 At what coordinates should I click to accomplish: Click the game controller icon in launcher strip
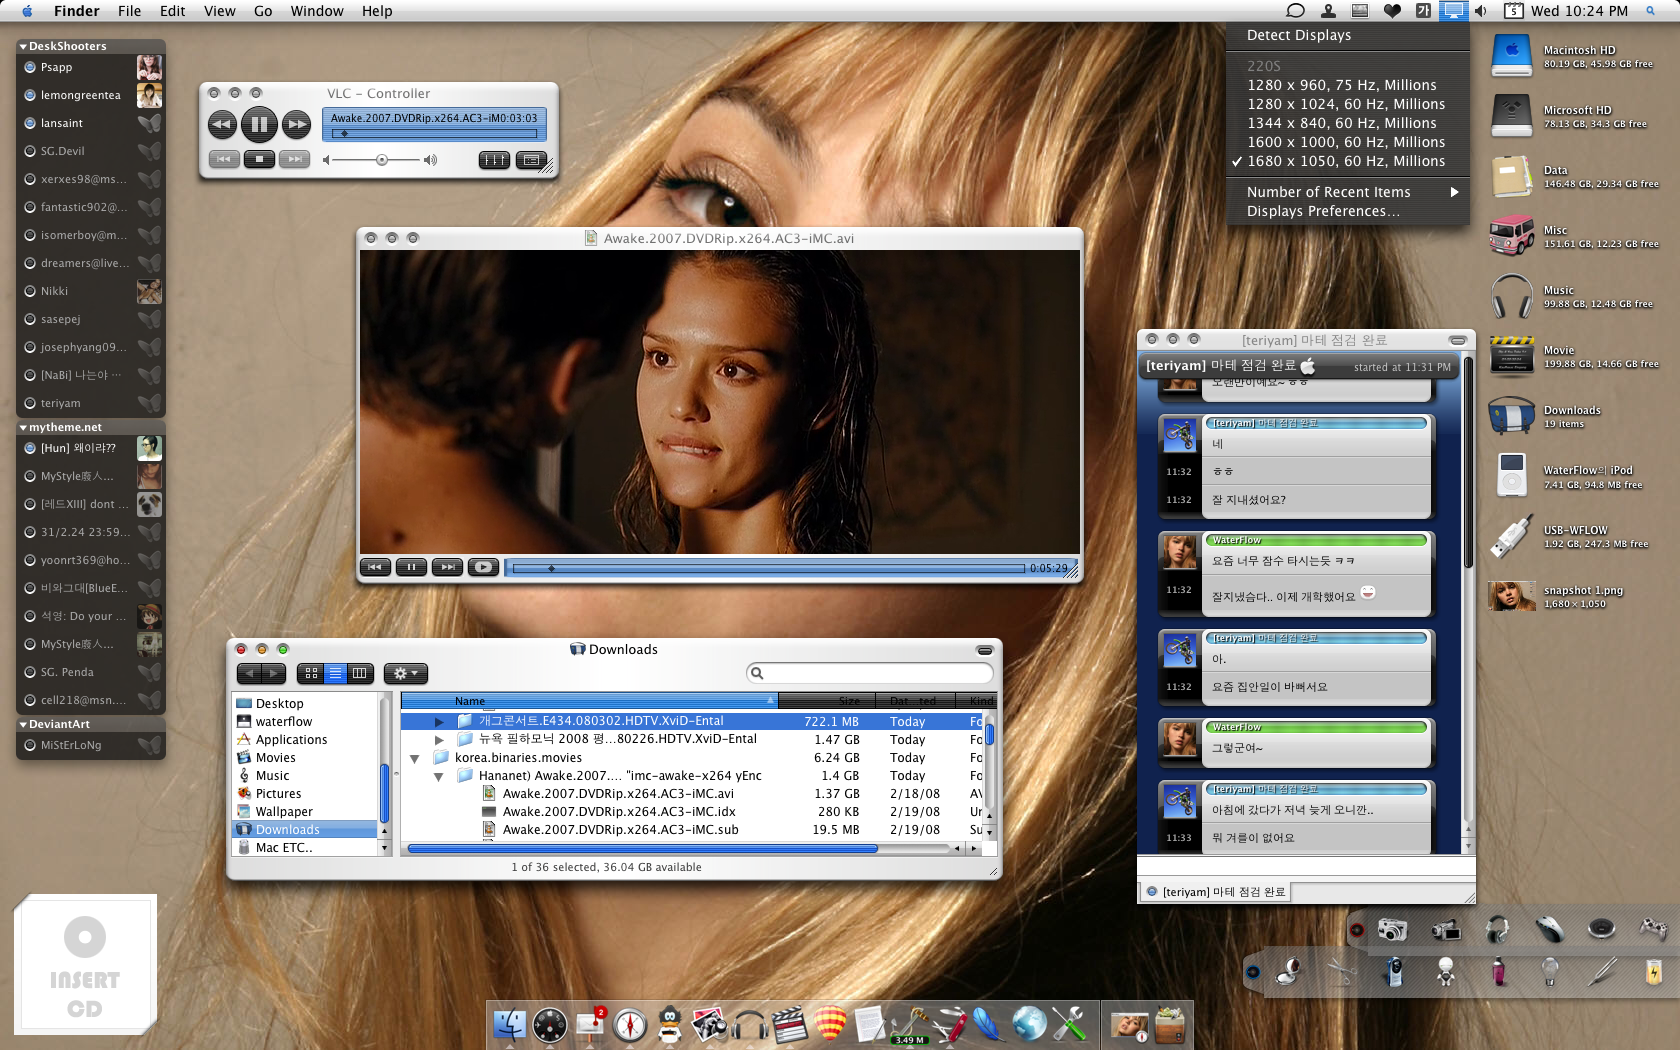click(x=1653, y=930)
